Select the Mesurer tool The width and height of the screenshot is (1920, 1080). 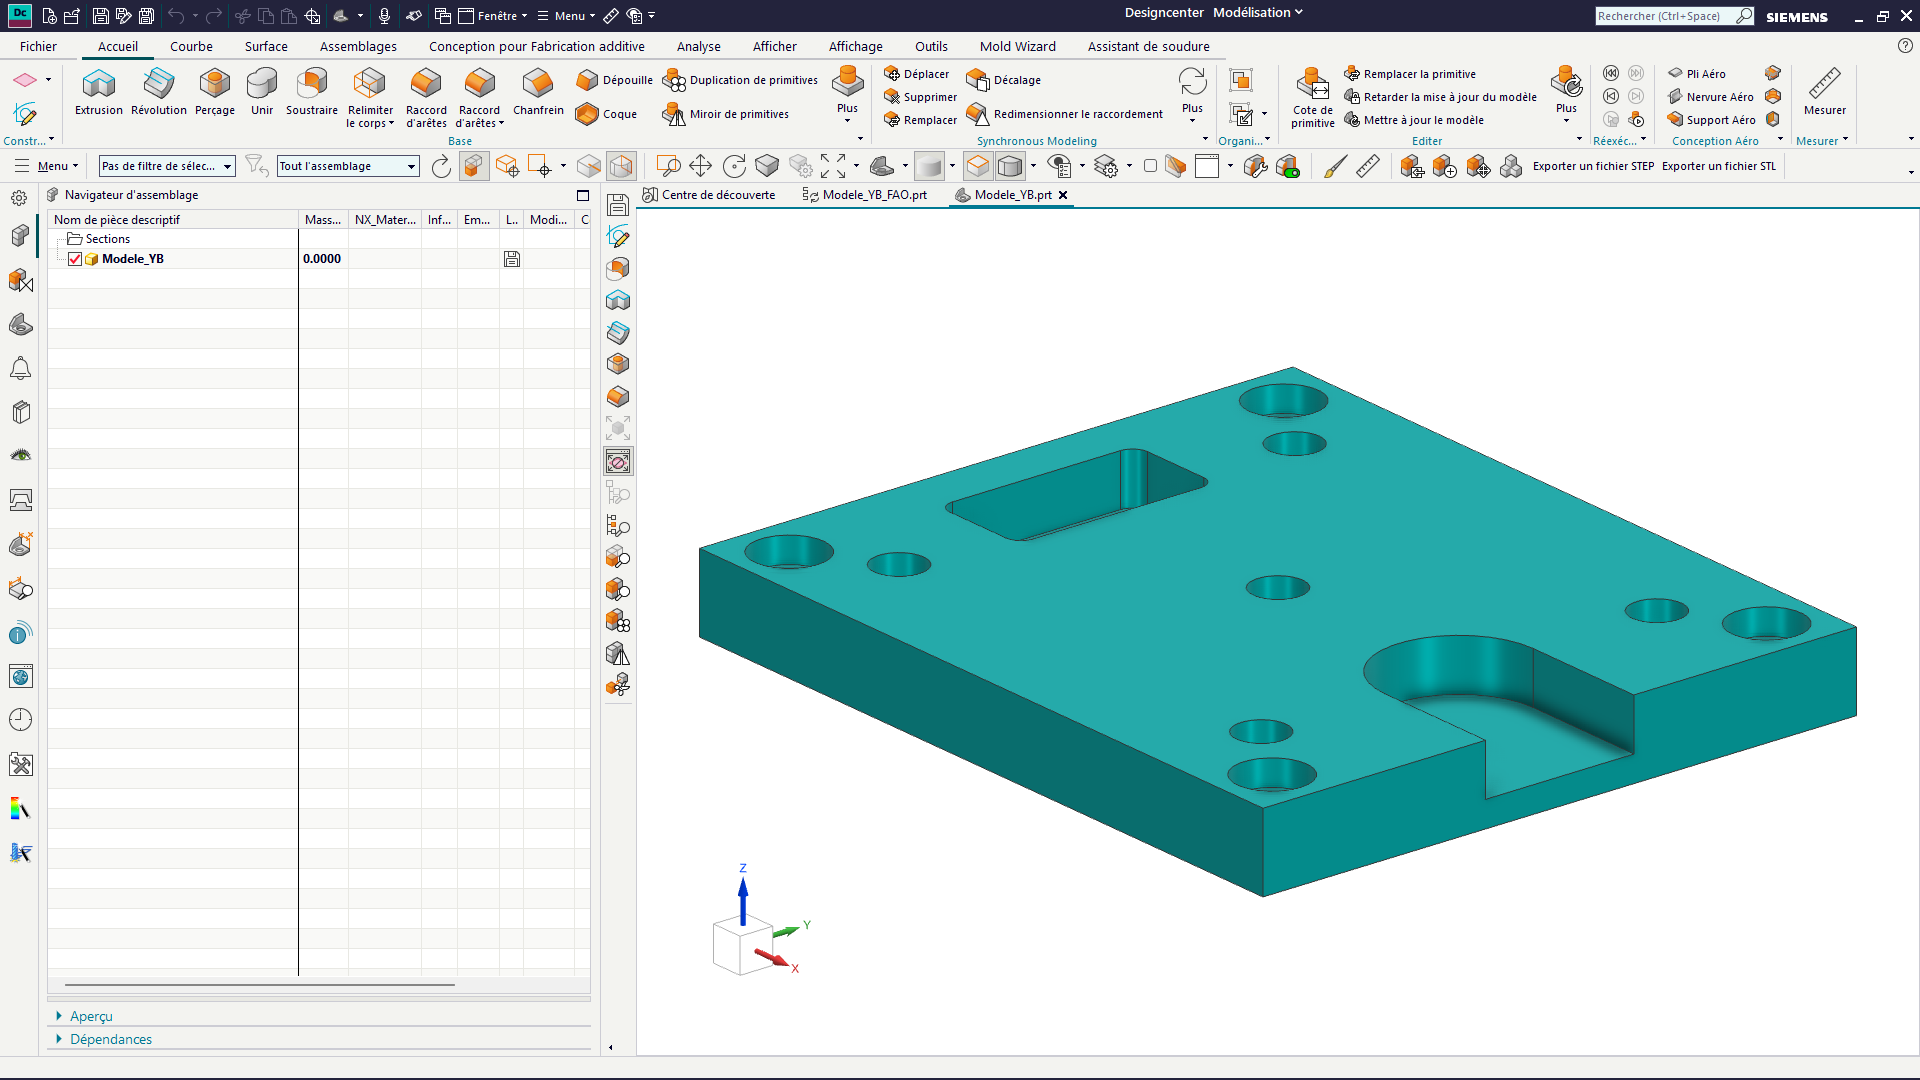pos(1824,92)
